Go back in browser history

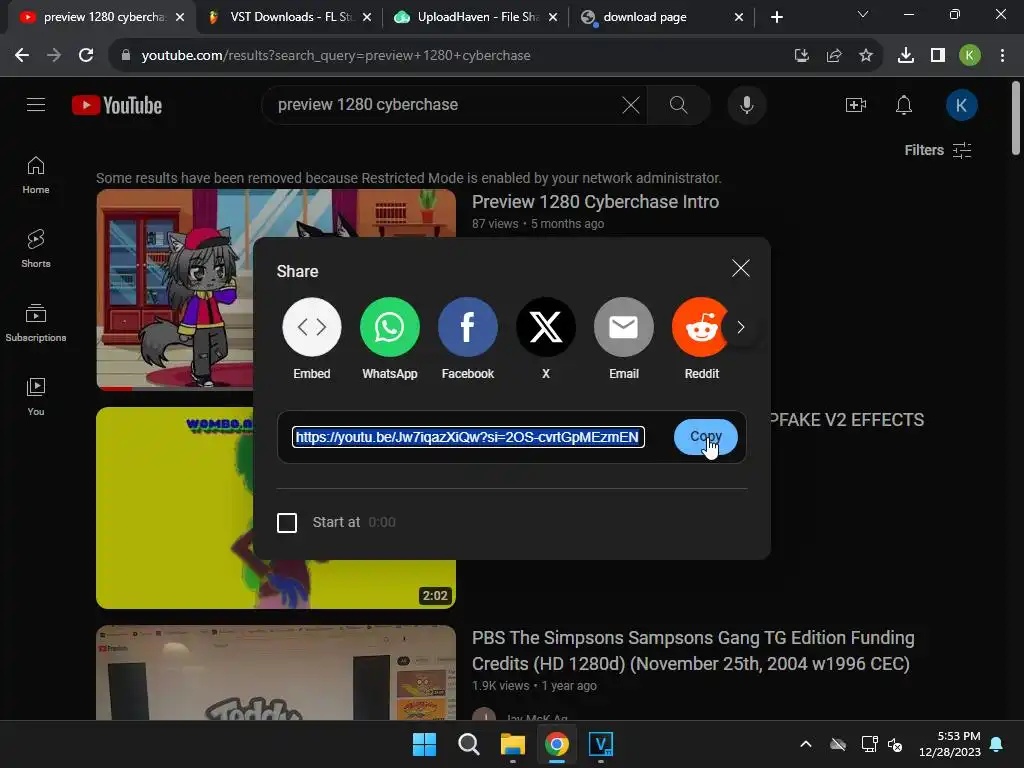[22, 56]
